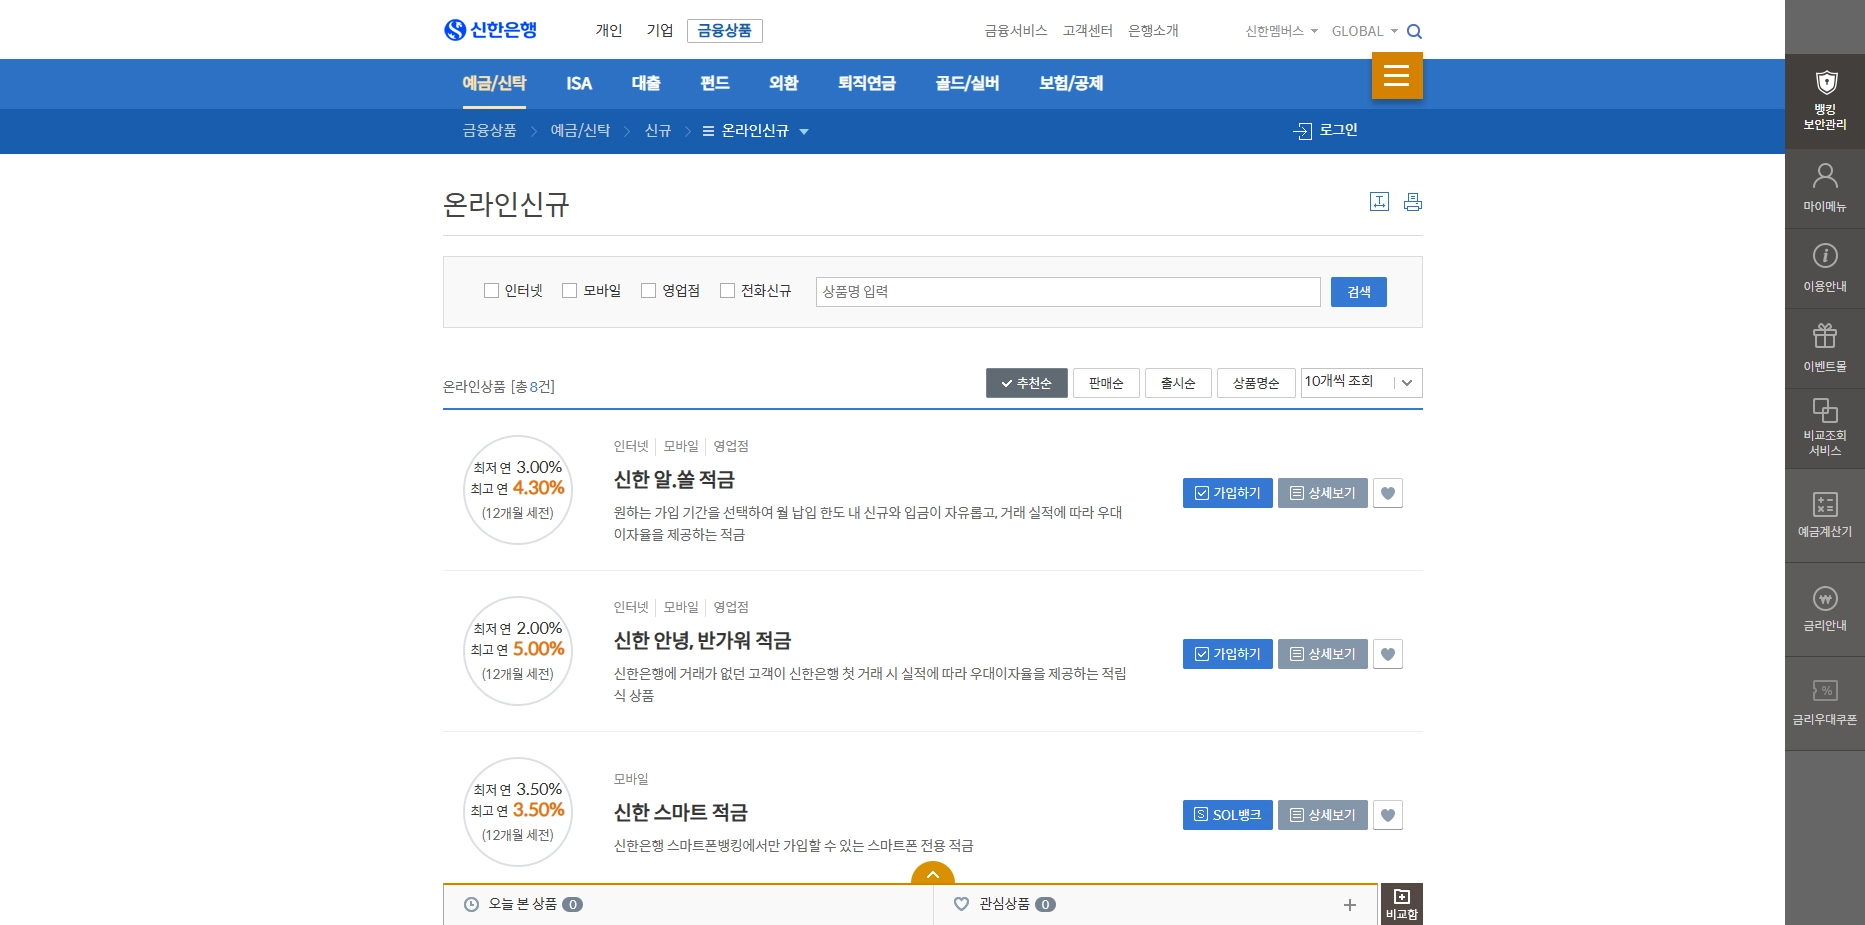1865x925 pixels.
Task: Favorite 신한 안녕, 반가워 적금 heart icon
Action: 1387,654
